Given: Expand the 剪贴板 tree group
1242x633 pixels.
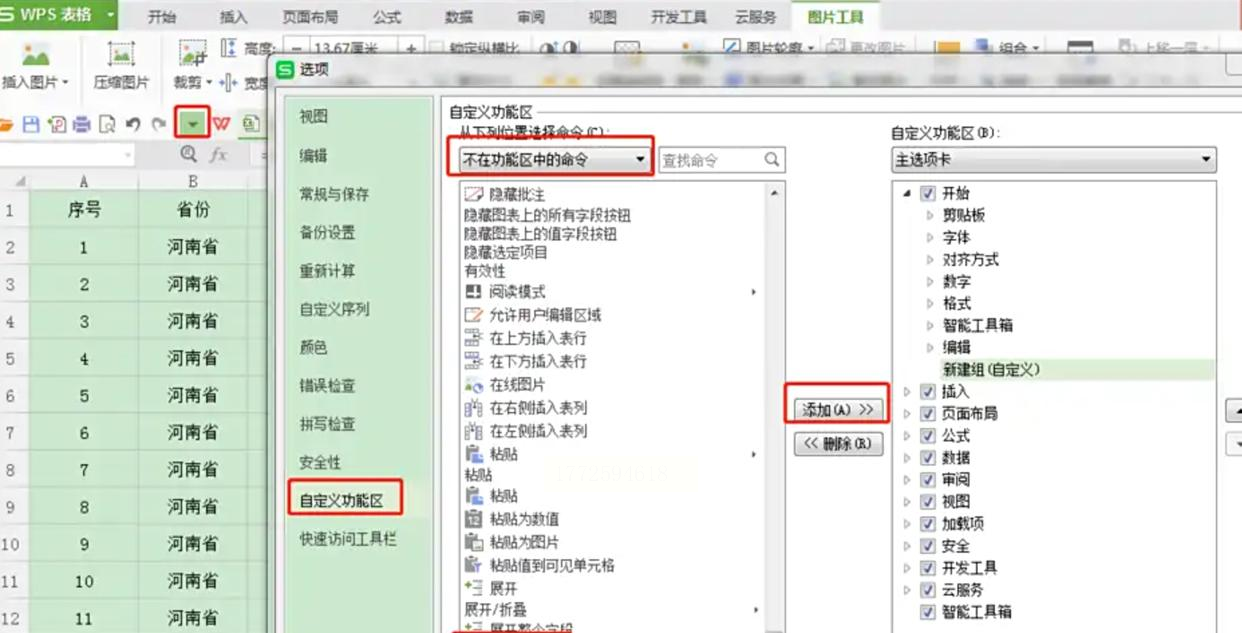Looking at the screenshot, I should [x=931, y=215].
